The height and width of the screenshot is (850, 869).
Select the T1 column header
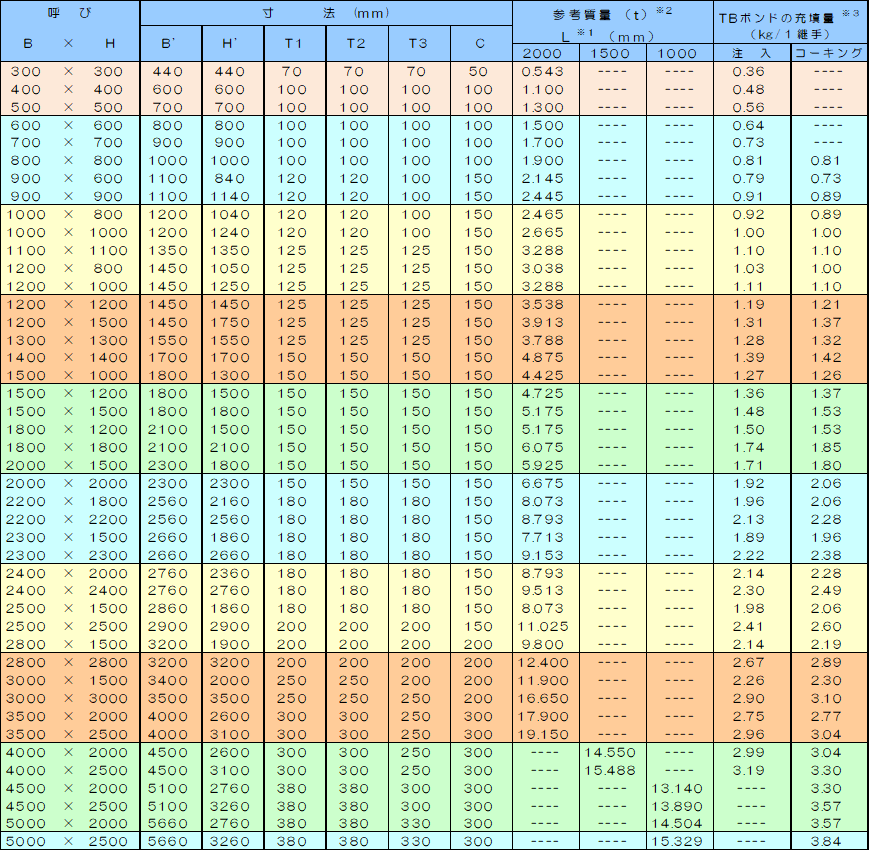[x=294, y=43]
